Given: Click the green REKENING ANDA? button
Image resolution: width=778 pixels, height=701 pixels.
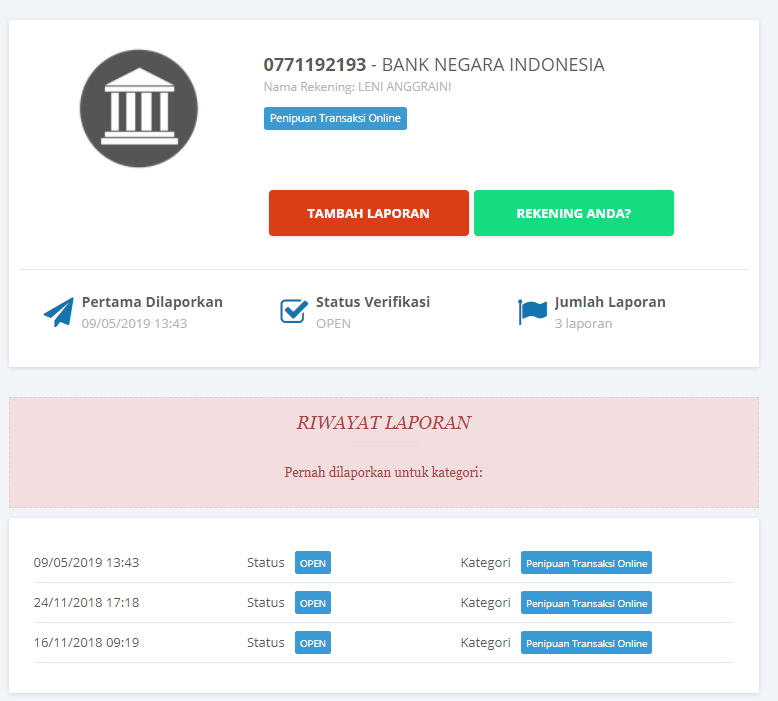Looking at the screenshot, I should [x=574, y=213].
